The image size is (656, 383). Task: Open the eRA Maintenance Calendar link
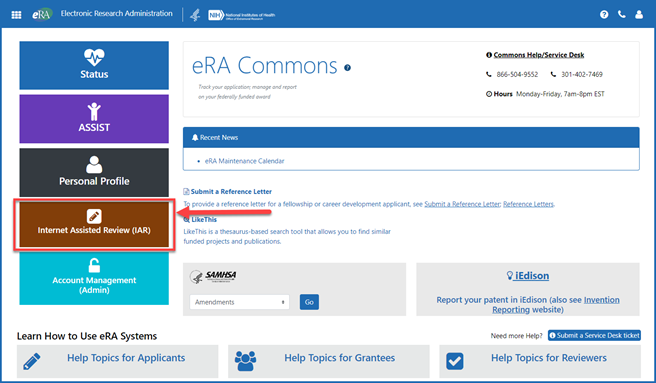coord(244,161)
